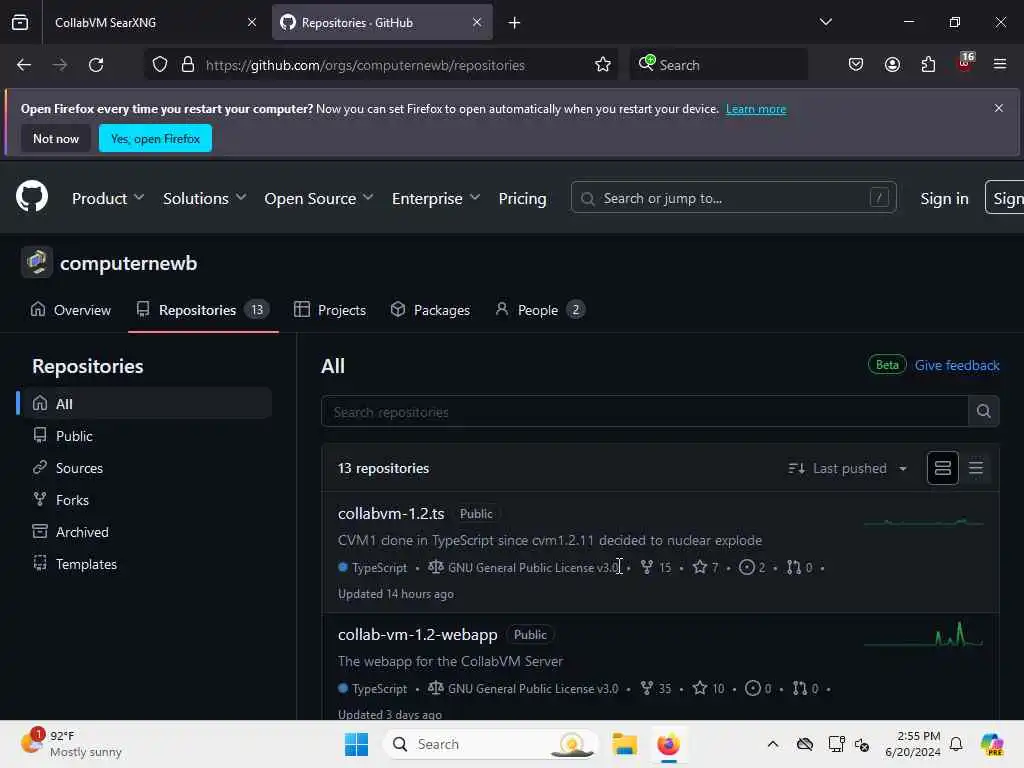The height and width of the screenshot is (768, 1024).
Task: Click the GitHub Octocat logo
Action: [x=32, y=197]
